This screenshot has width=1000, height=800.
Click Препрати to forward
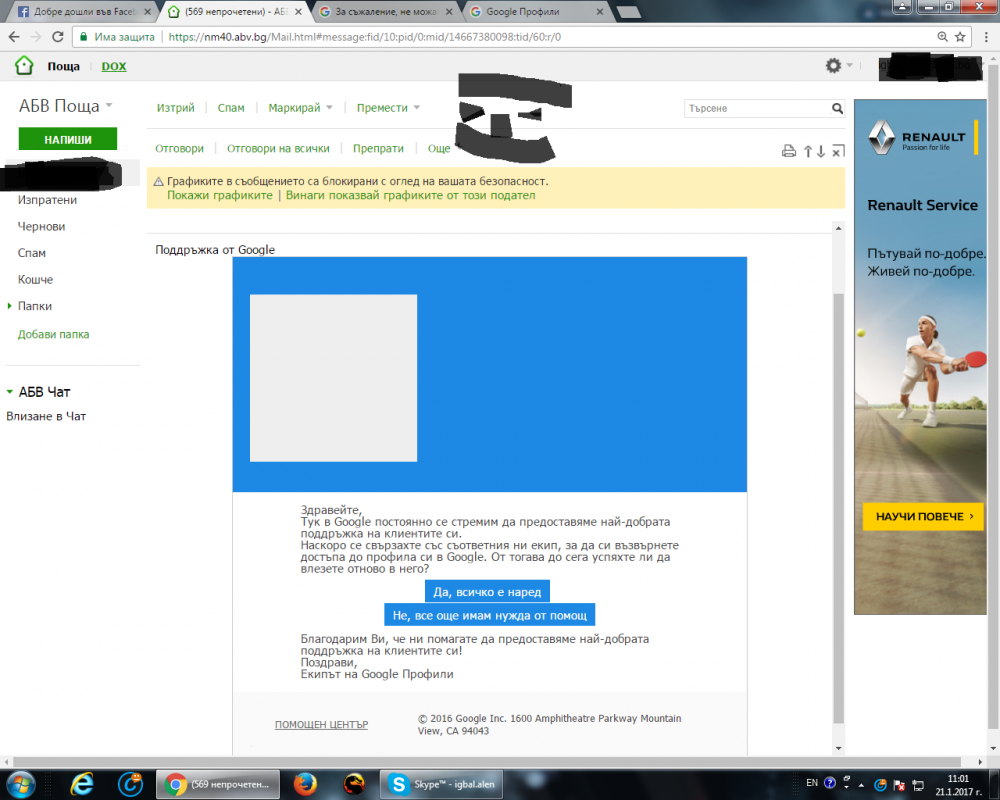378,149
